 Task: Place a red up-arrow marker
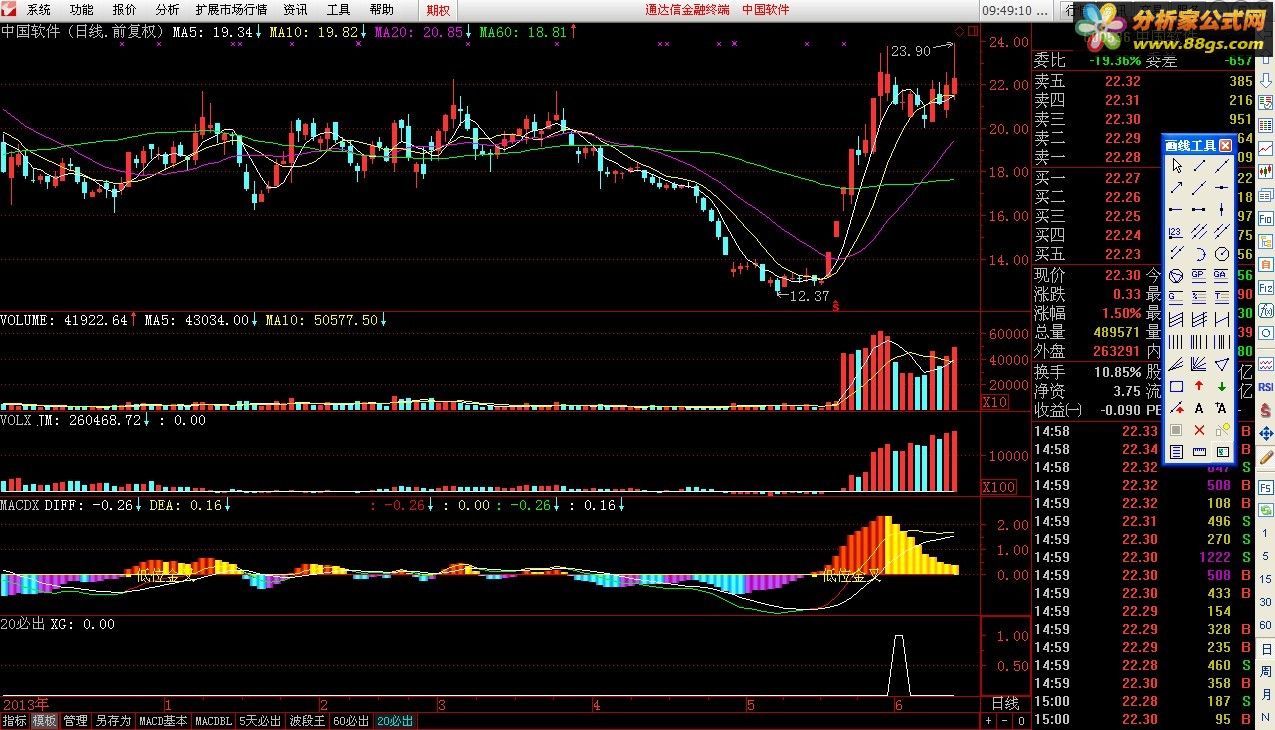click(x=1199, y=385)
